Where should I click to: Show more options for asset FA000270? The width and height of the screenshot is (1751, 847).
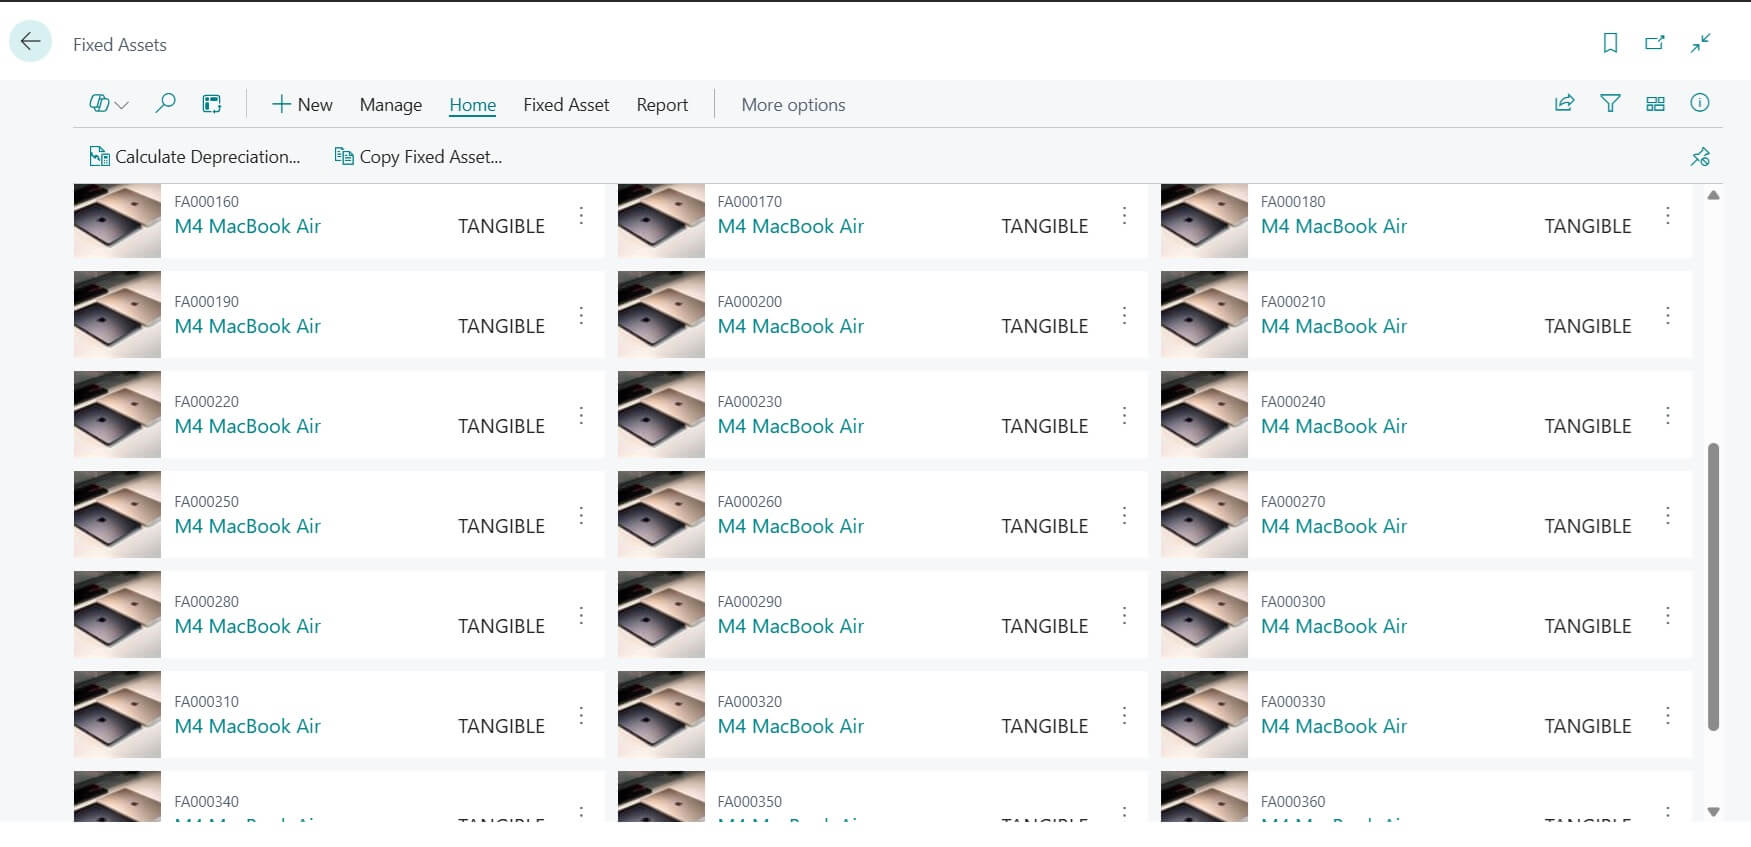click(x=1667, y=516)
